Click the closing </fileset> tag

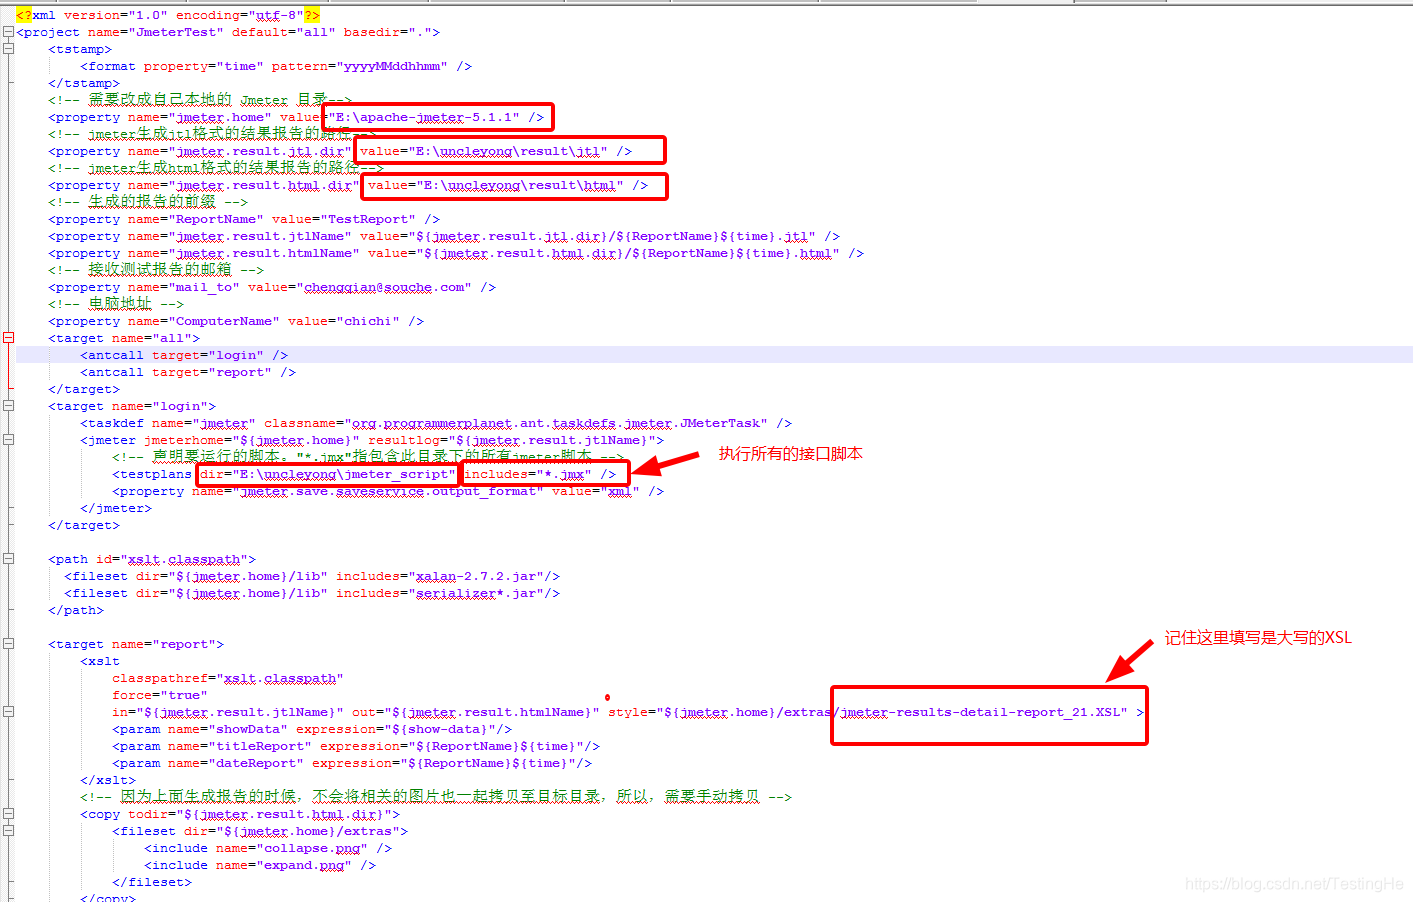pos(152,882)
